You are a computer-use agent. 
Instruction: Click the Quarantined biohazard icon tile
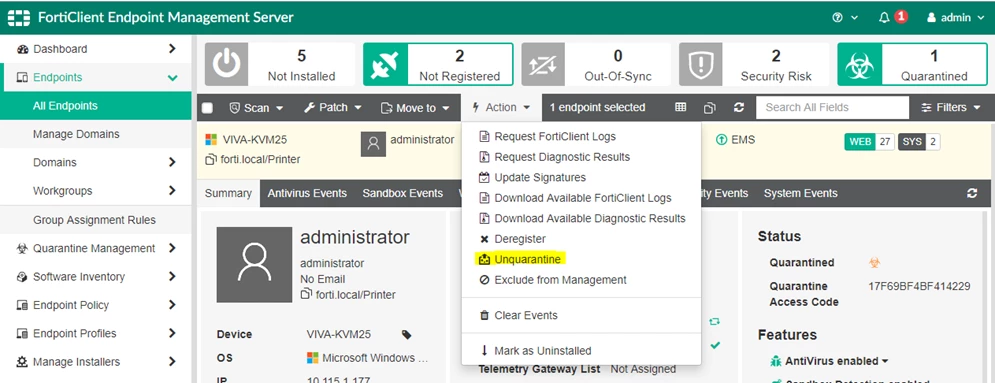point(860,65)
